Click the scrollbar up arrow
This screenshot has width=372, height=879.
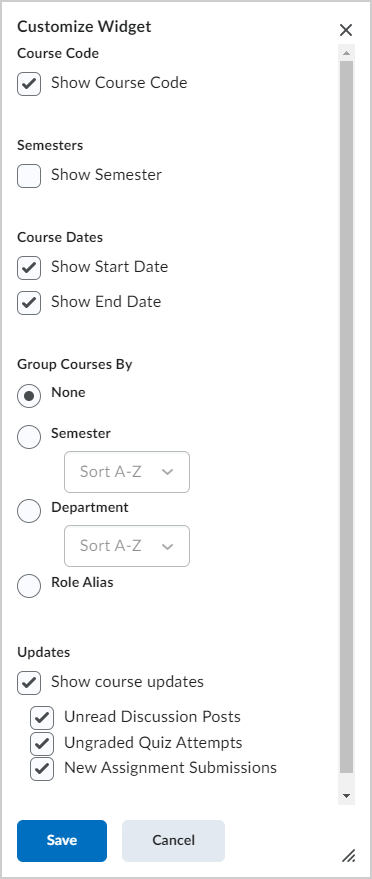tap(346, 53)
